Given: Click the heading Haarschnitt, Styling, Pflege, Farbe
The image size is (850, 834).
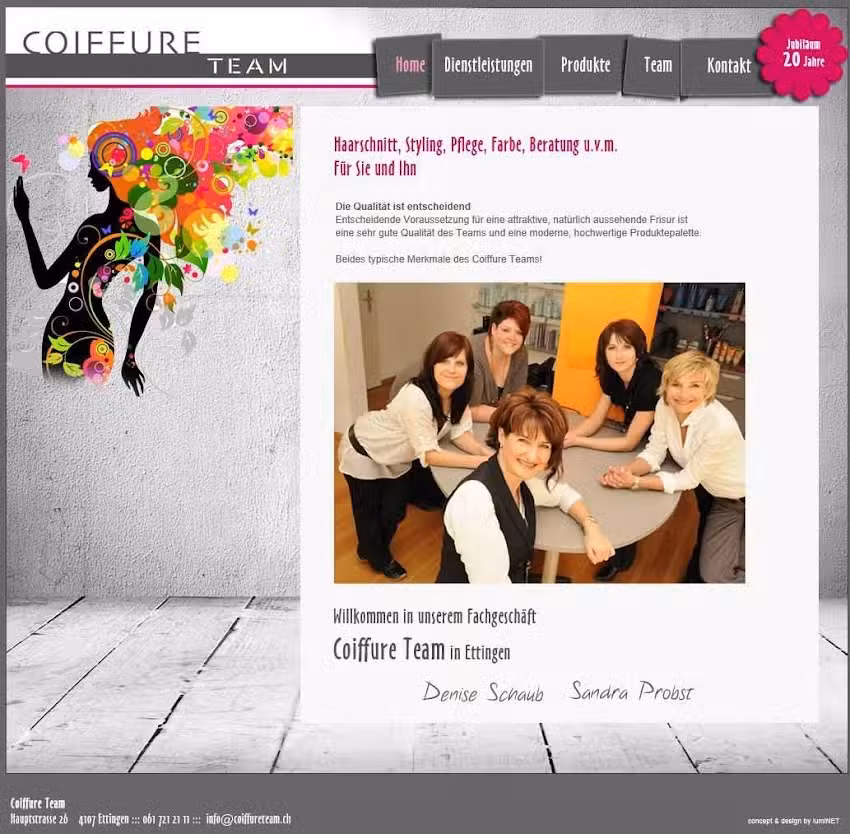Looking at the screenshot, I should (477, 146).
